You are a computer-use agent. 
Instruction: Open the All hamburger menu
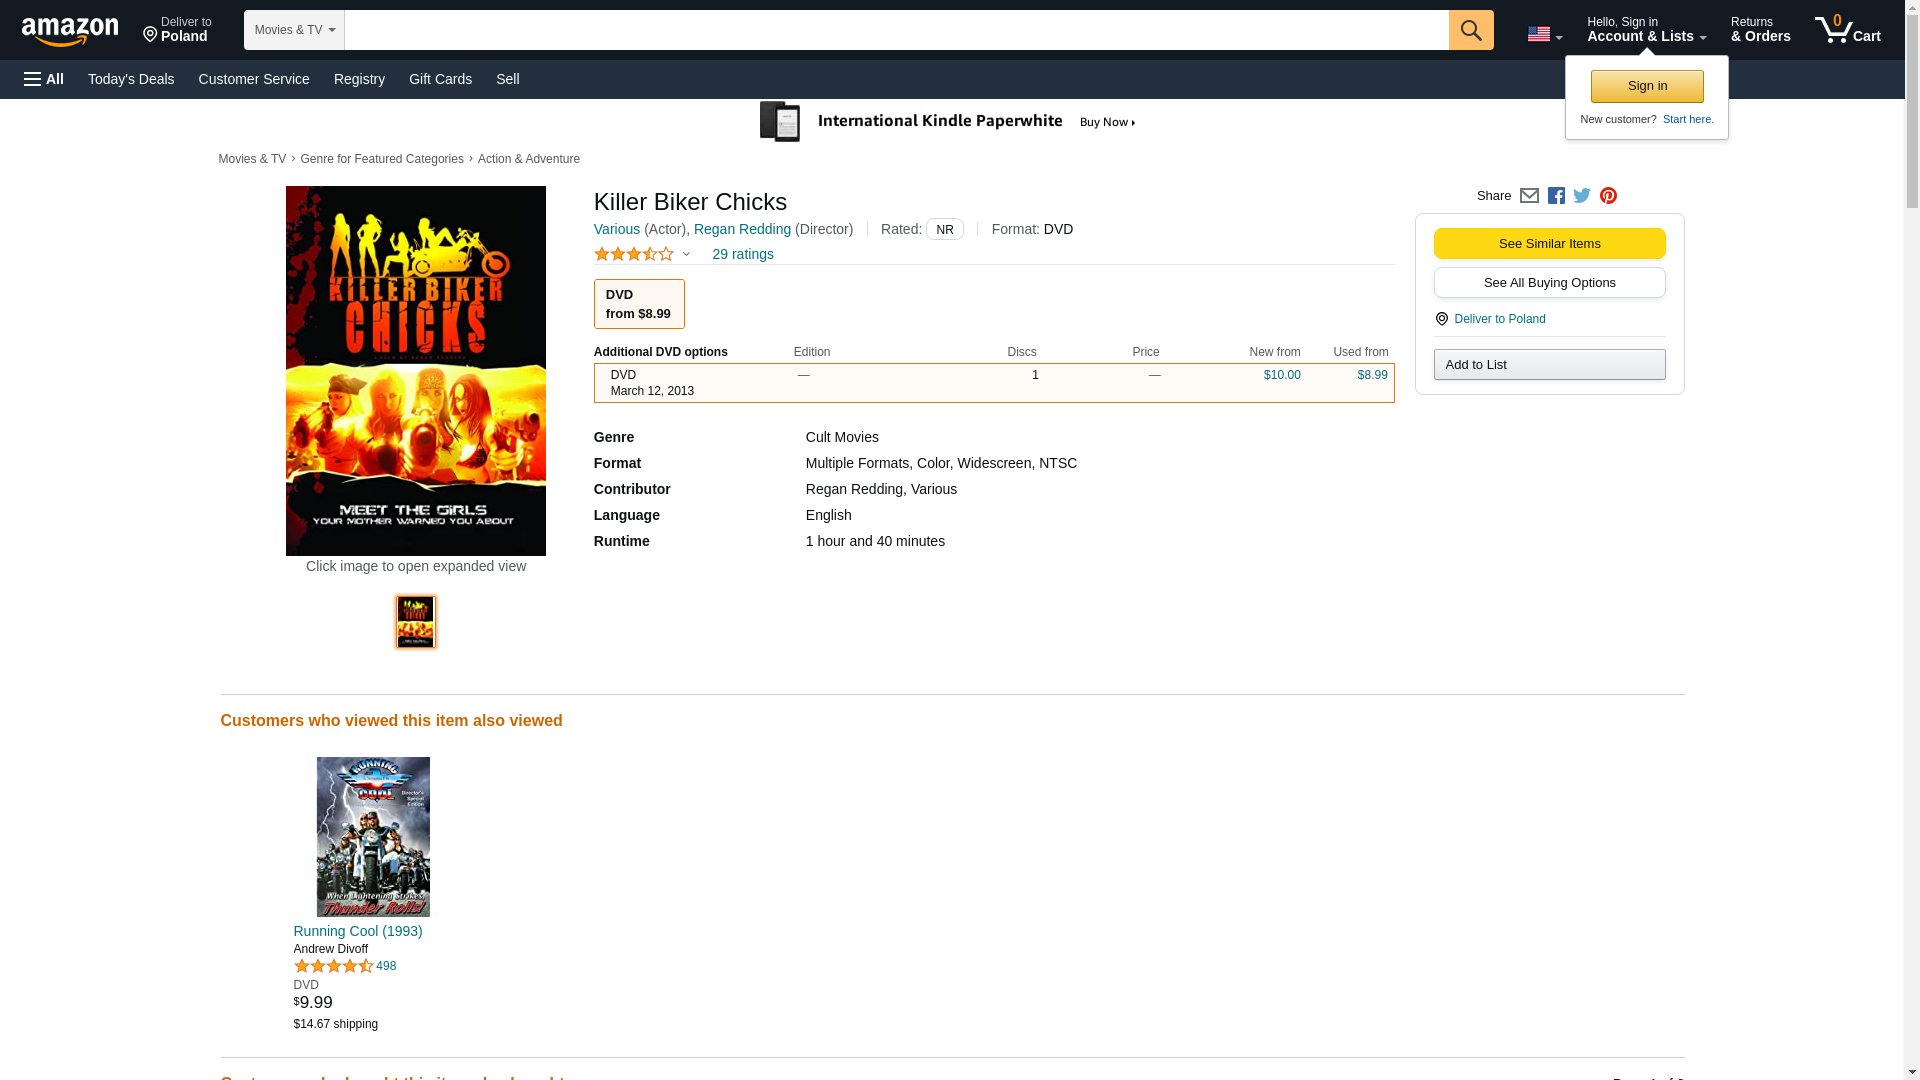pyautogui.click(x=44, y=79)
